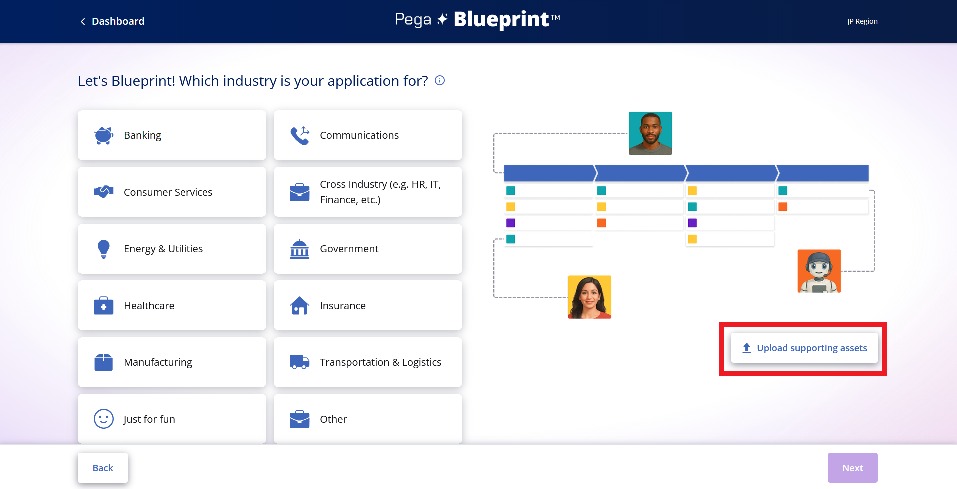957x489 pixels.
Task: Click the Transportation & Logistics truck icon
Action: pos(300,362)
